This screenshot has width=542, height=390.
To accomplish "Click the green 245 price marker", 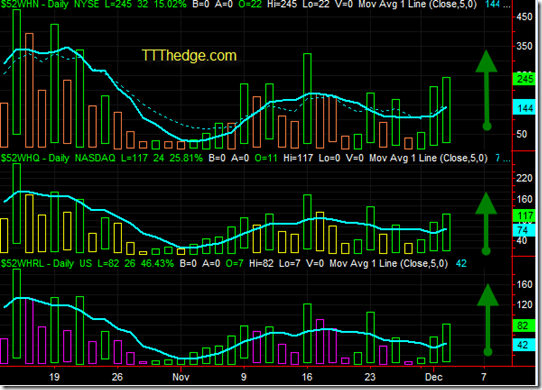I will pyautogui.click(x=525, y=79).
